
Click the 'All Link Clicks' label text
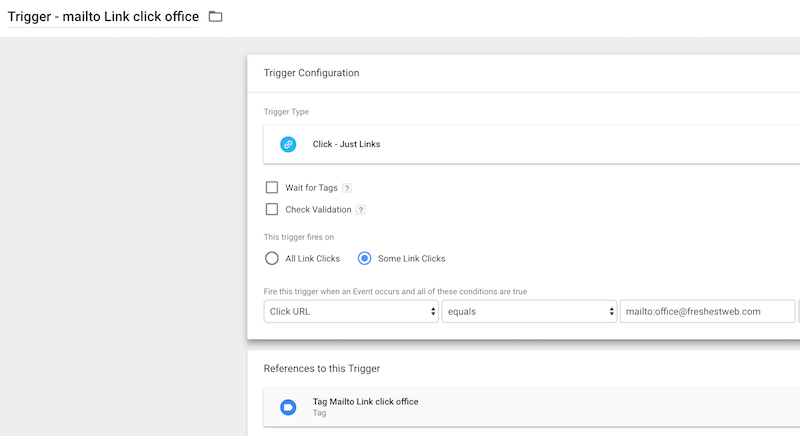click(313, 259)
